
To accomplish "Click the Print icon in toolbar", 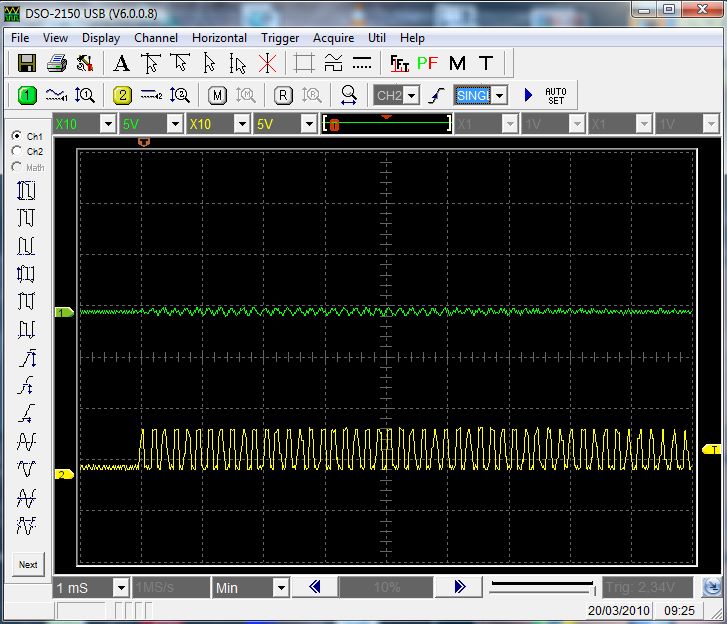I will coord(56,63).
